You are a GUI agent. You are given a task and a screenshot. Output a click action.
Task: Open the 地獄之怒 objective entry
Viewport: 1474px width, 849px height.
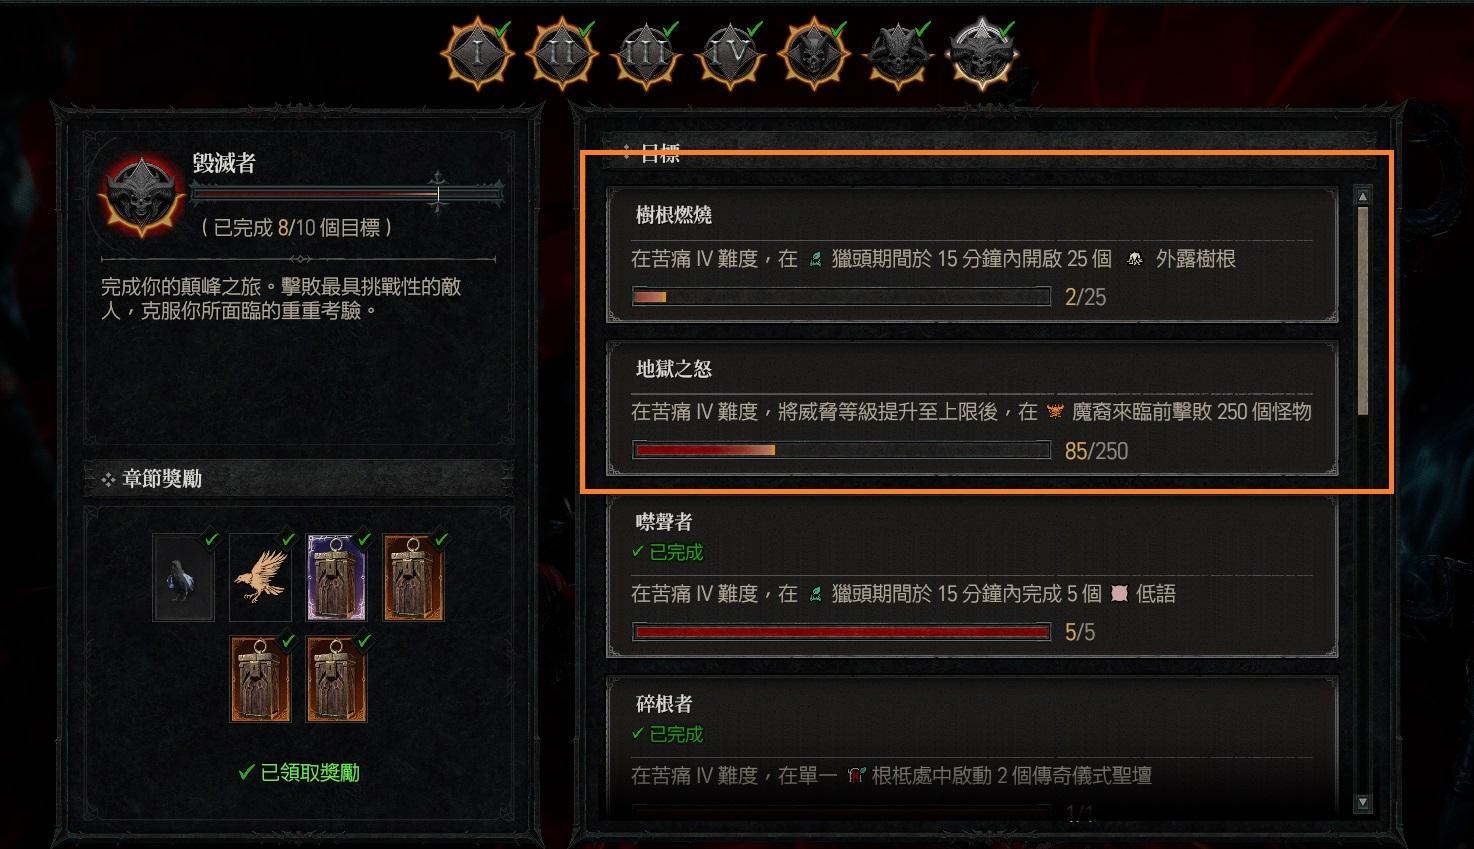[972, 408]
